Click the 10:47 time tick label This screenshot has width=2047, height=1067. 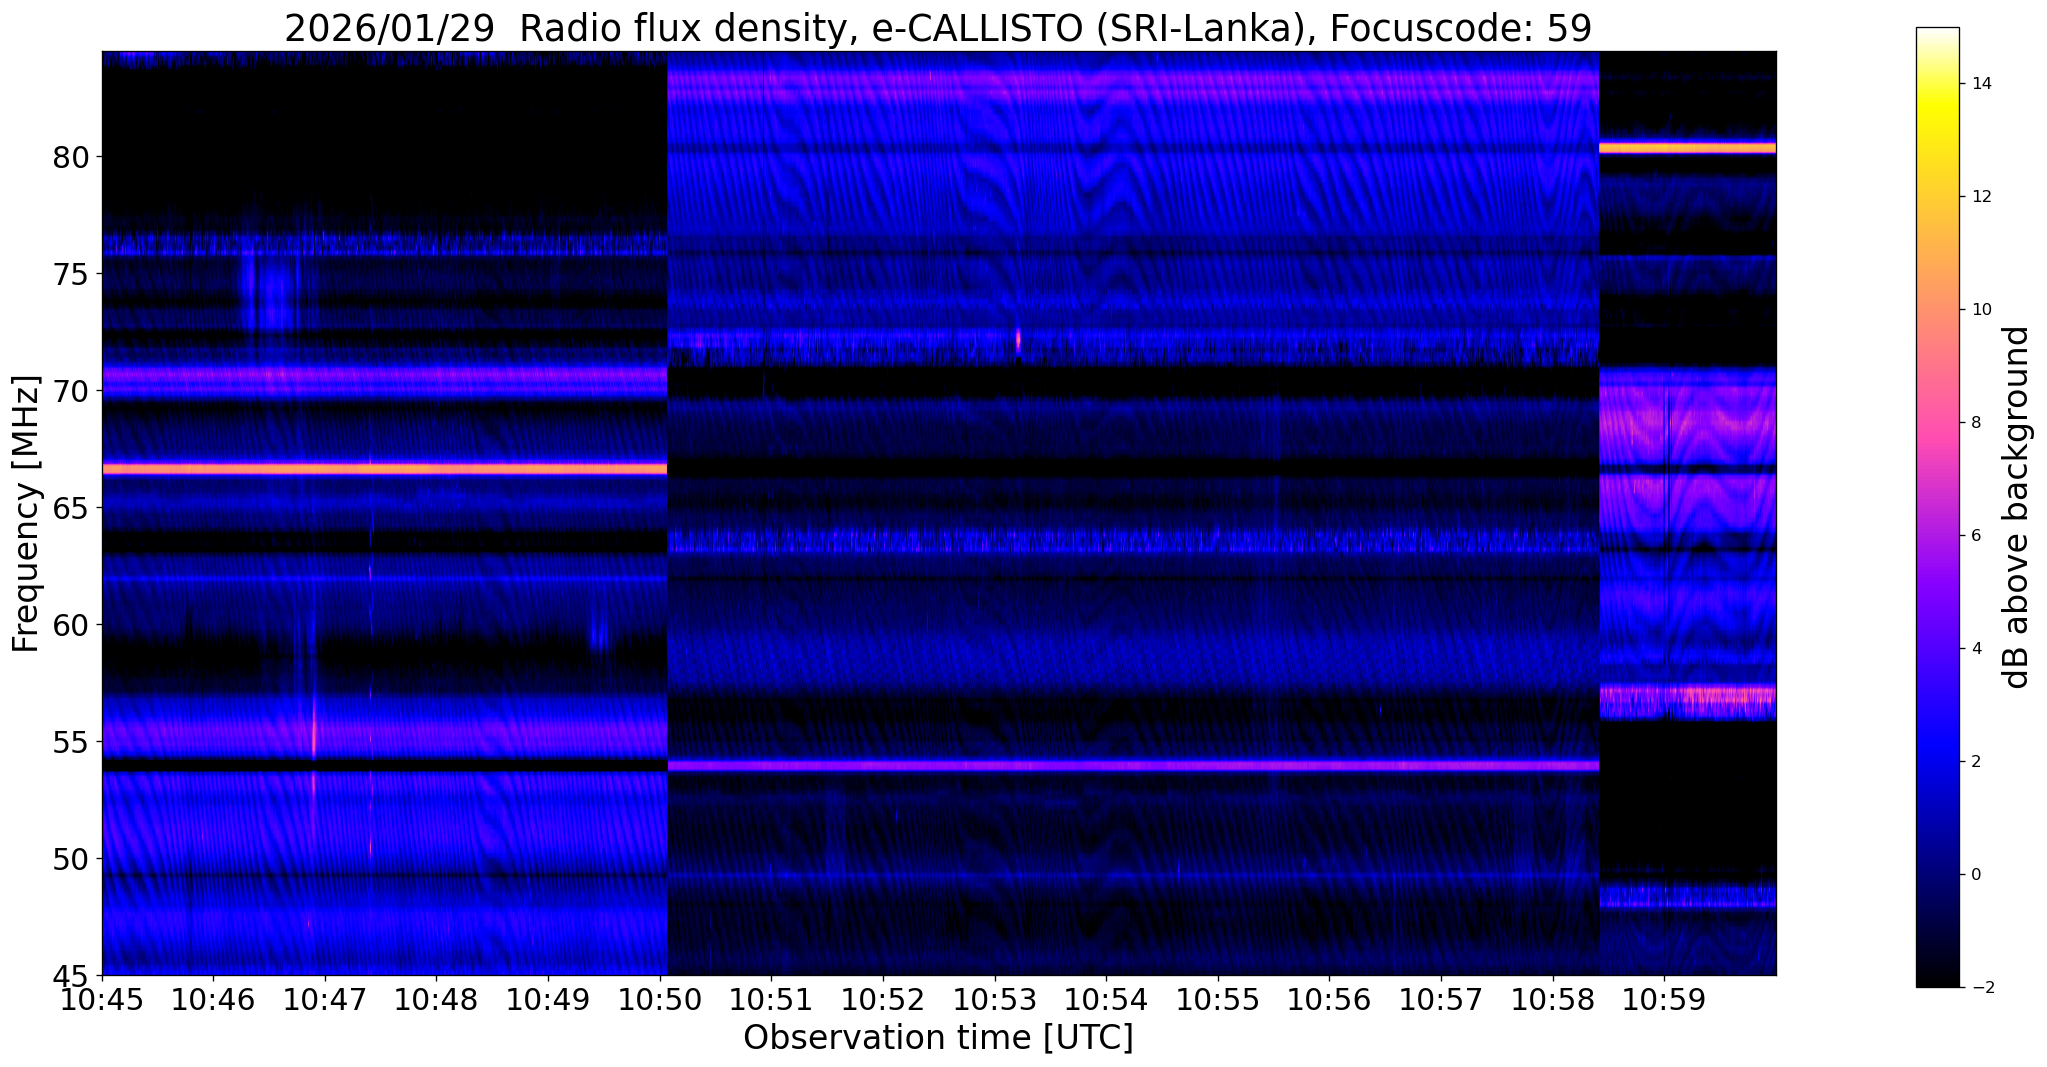click(325, 999)
